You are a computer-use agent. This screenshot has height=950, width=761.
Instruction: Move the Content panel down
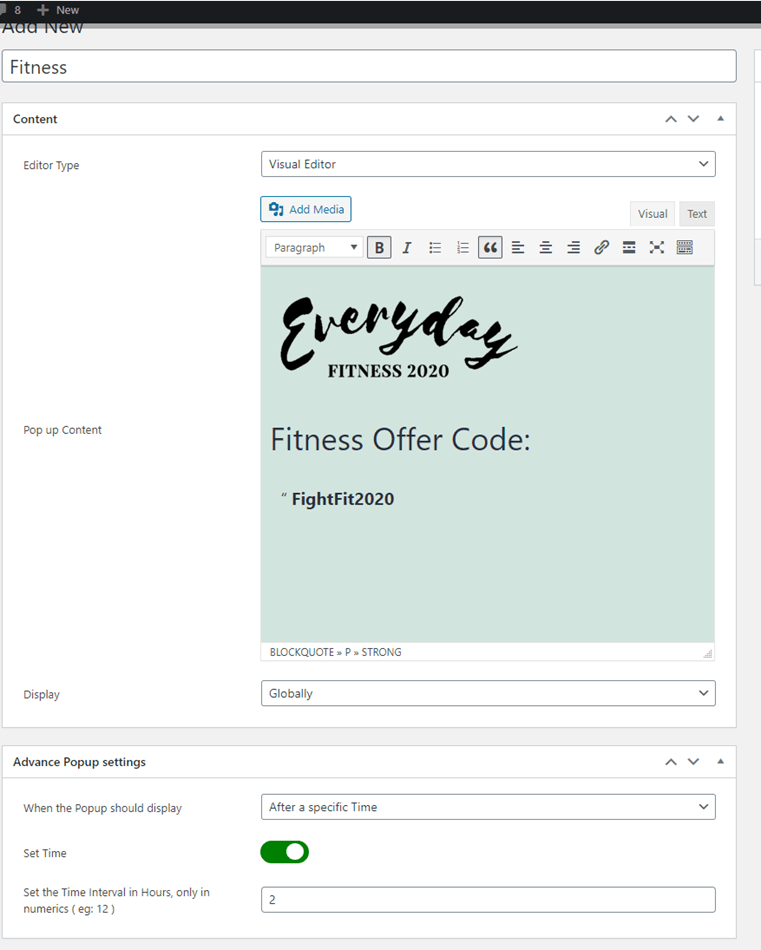[x=693, y=119]
